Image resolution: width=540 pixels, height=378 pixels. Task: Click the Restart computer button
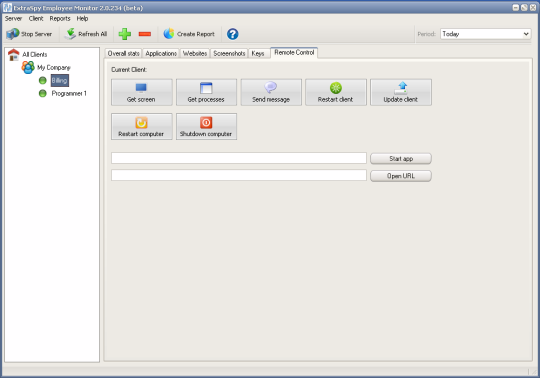(x=142, y=126)
